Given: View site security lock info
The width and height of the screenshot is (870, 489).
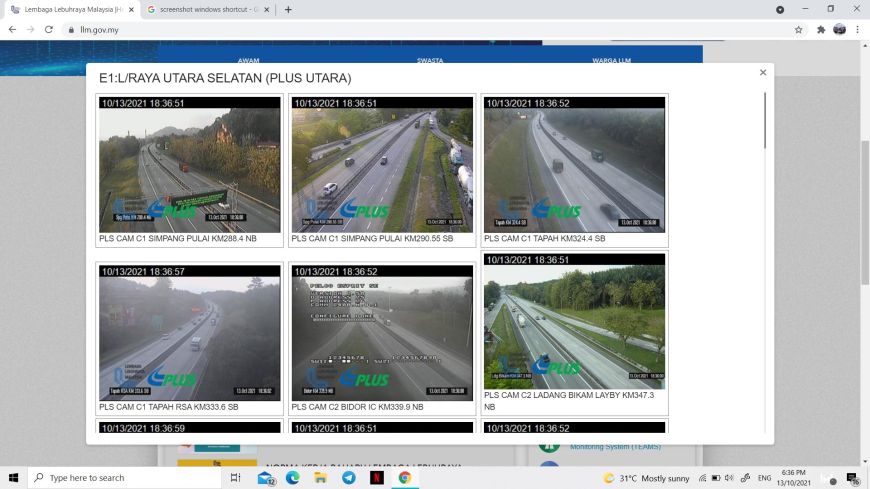Looking at the screenshot, I should pyautogui.click(x=71, y=30).
